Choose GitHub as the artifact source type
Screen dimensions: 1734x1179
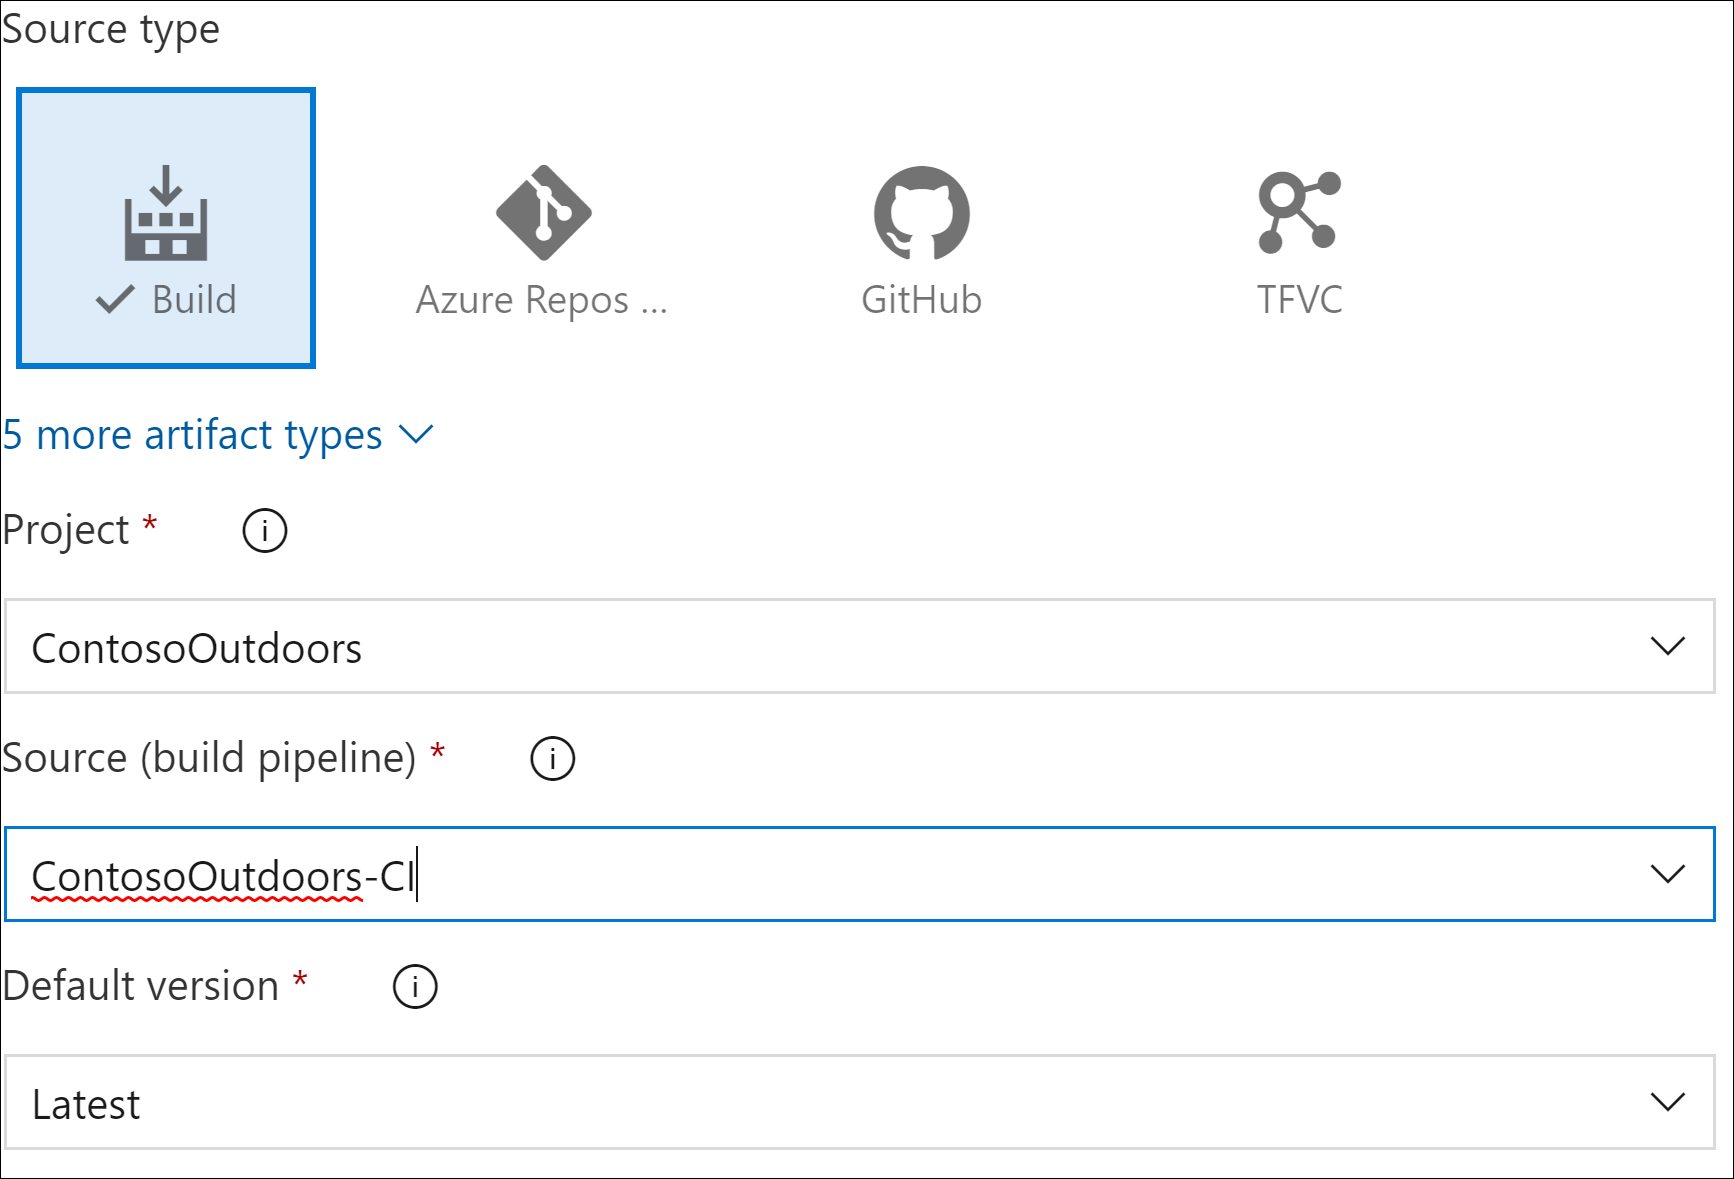pyautogui.click(x=921, y=213)
